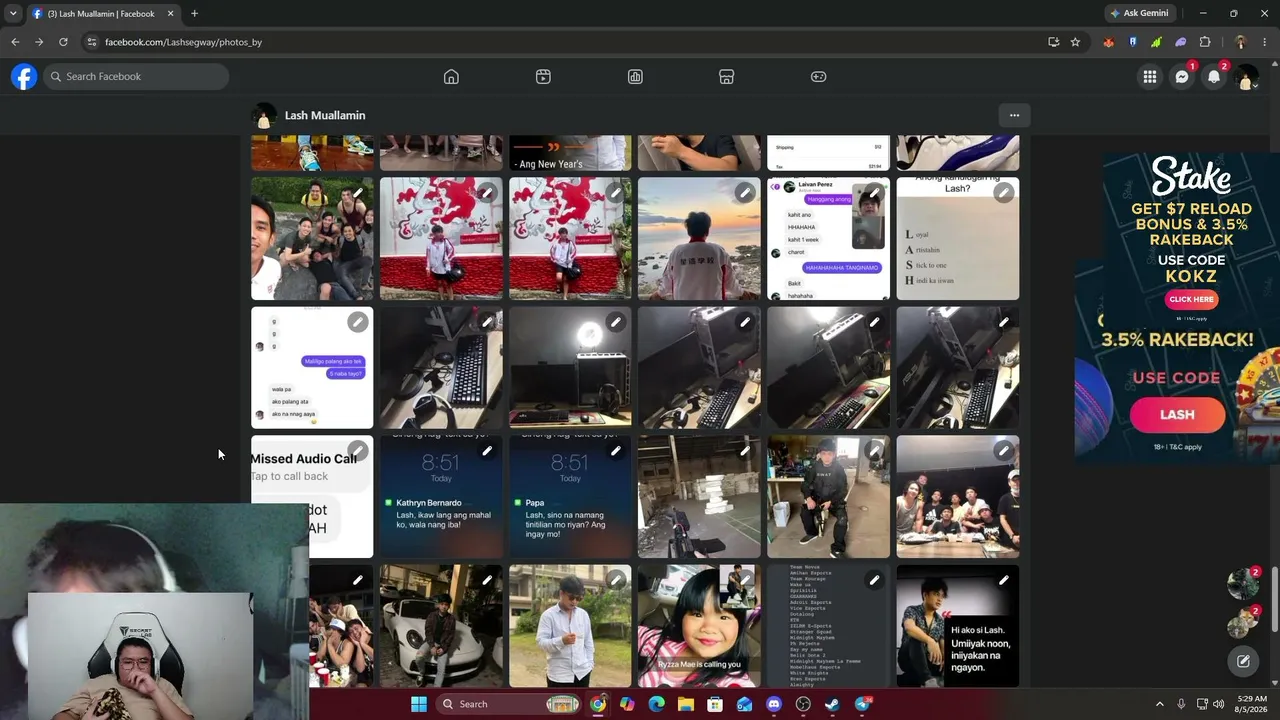Click the Windows taskbar Search box
This screenshot has width=1280, height=720.
510,704
